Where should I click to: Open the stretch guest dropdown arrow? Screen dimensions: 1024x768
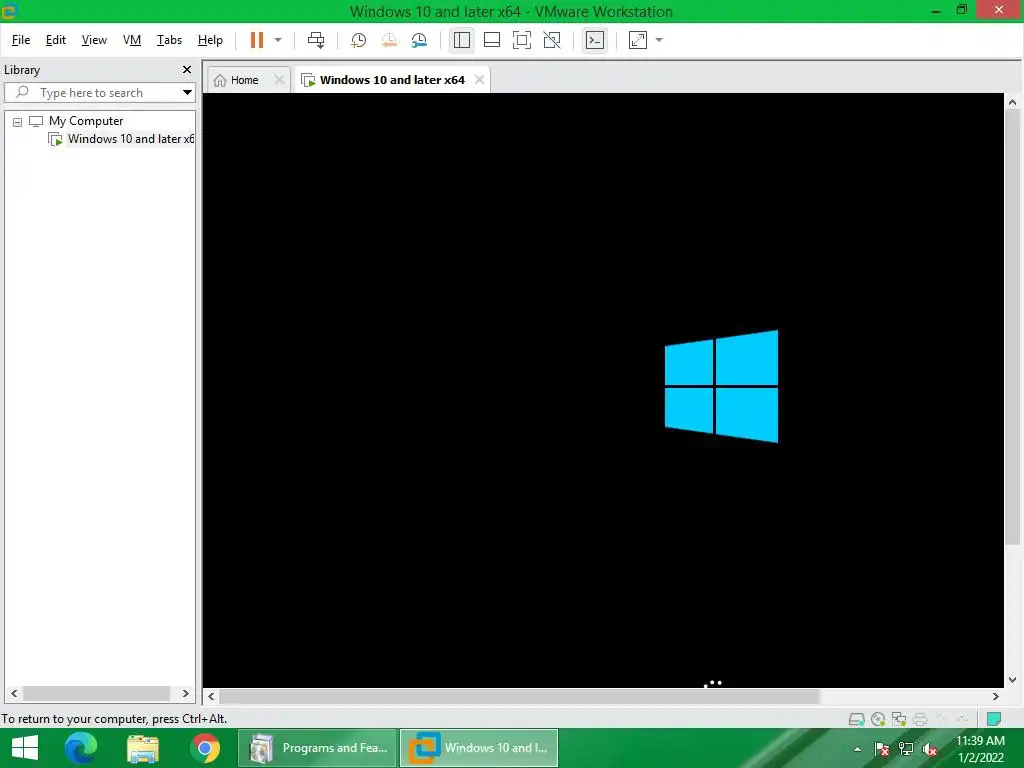pyautogui.click(x=659, y=40)
